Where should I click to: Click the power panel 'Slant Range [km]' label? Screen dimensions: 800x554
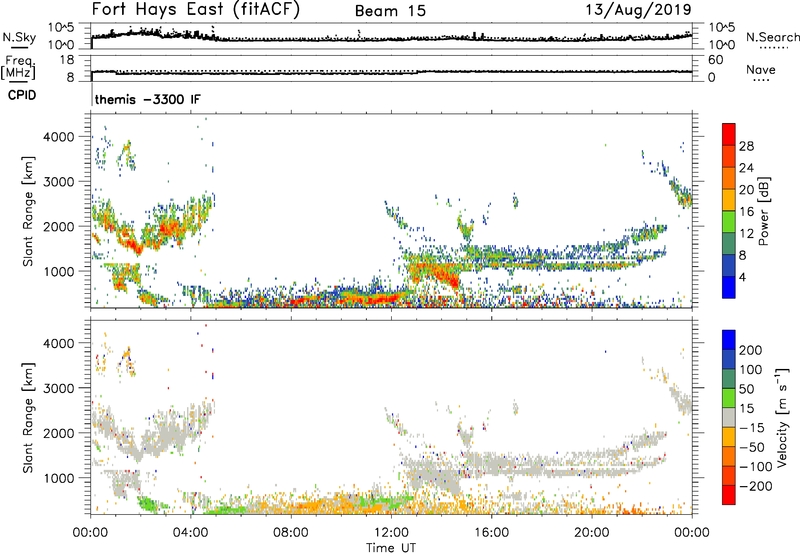click(x=28, y=211)
